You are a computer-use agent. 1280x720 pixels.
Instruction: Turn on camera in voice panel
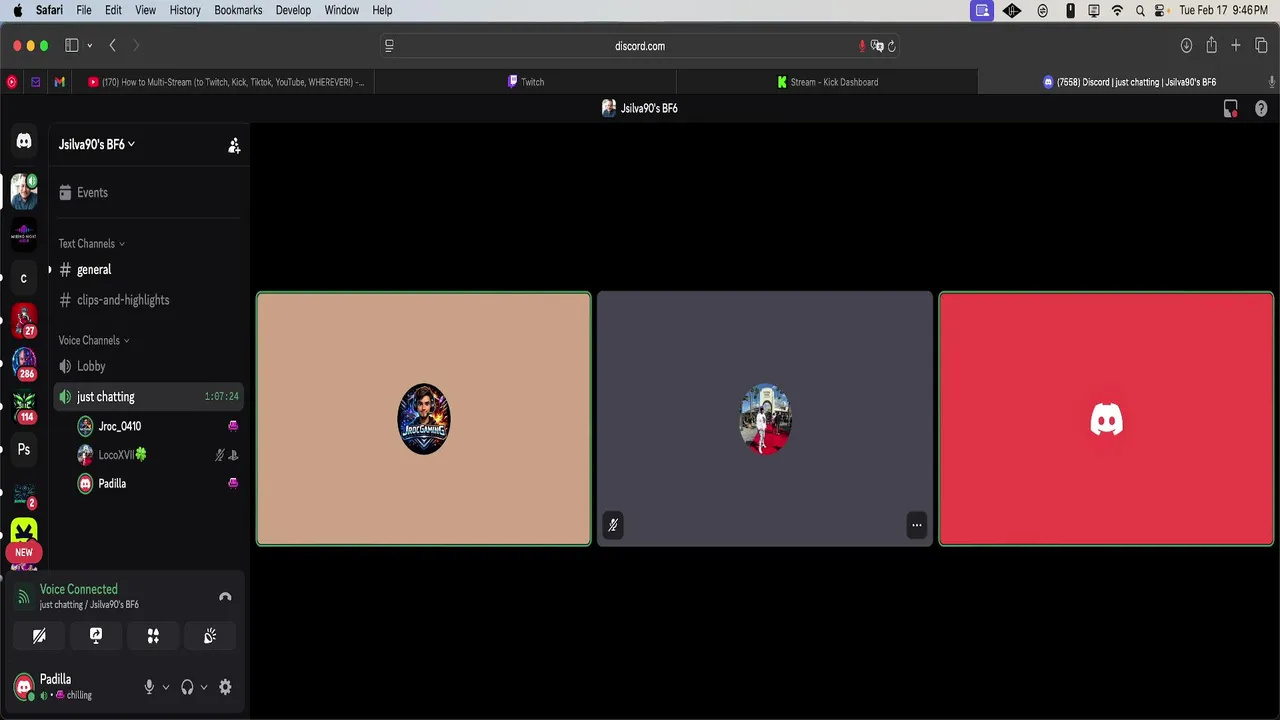[39, 636]
